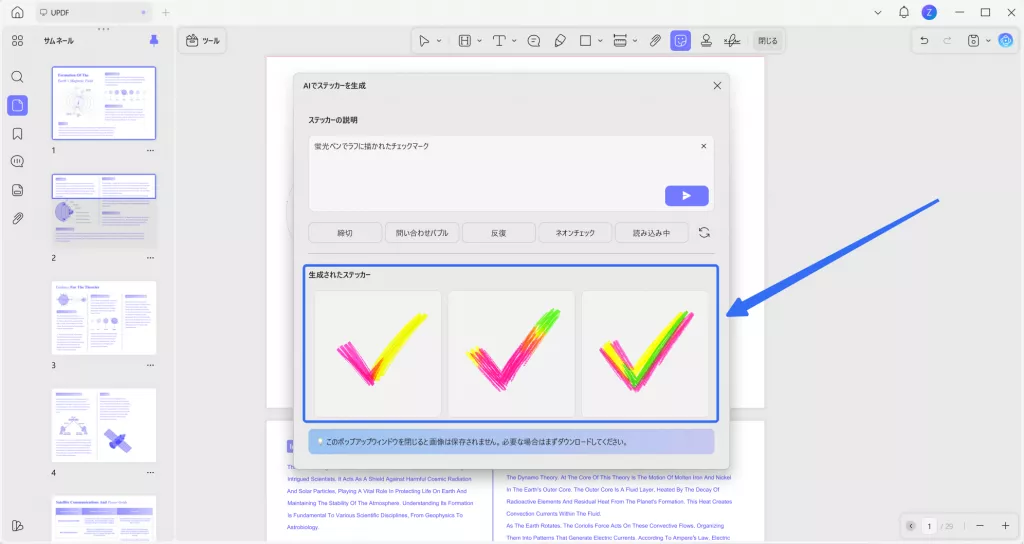The width and height of the screenshot is (1024, 544).
Task: Select the pencil drawing tool
Action: (x=560, y=40)
